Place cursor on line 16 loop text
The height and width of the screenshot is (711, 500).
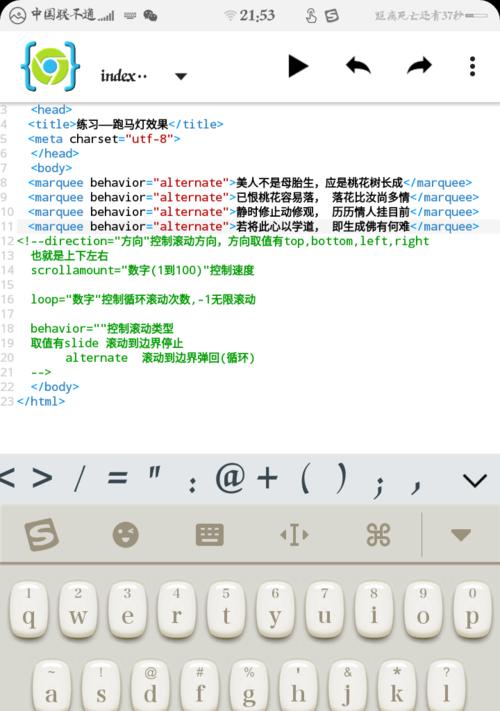point(143,299)
